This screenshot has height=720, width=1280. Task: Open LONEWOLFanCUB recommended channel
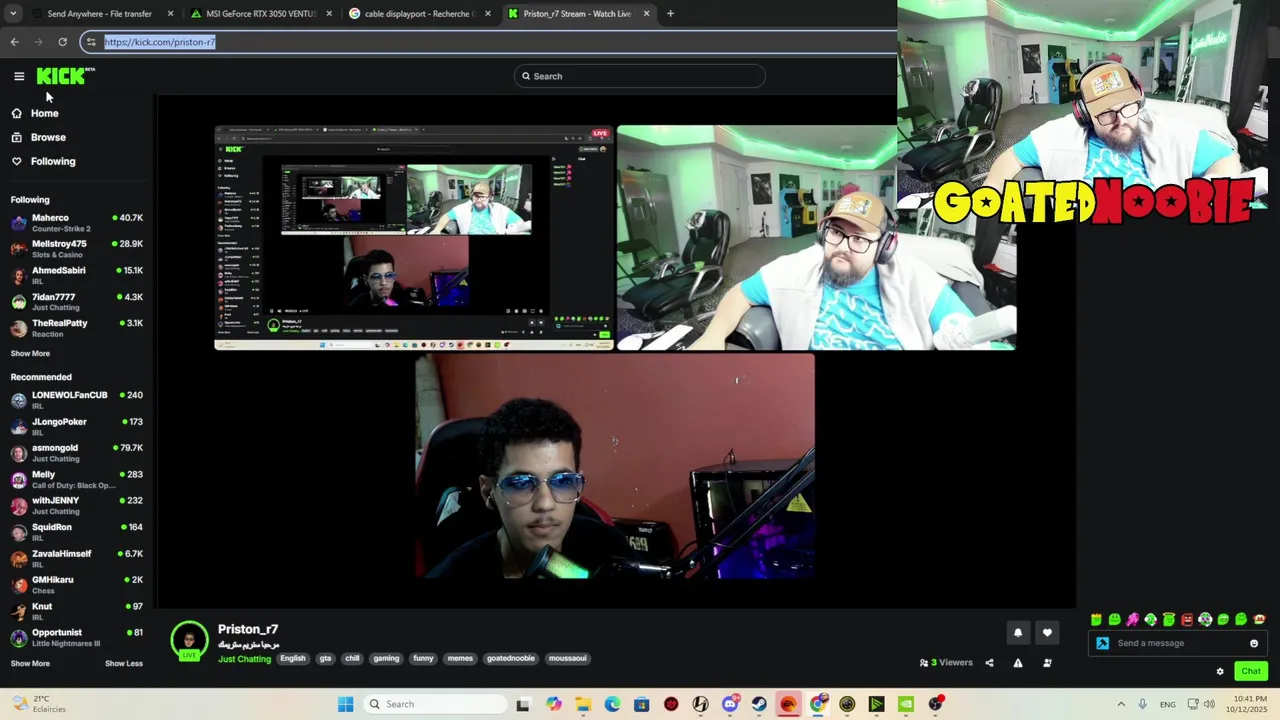click(76, 400)
